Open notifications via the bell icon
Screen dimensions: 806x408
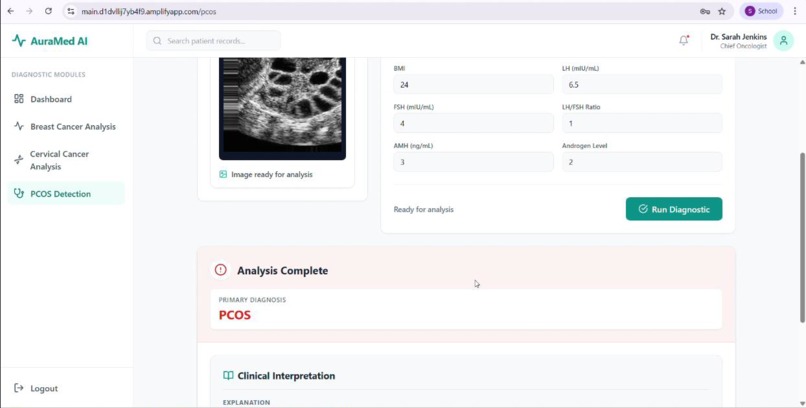(x=684, y=40)
